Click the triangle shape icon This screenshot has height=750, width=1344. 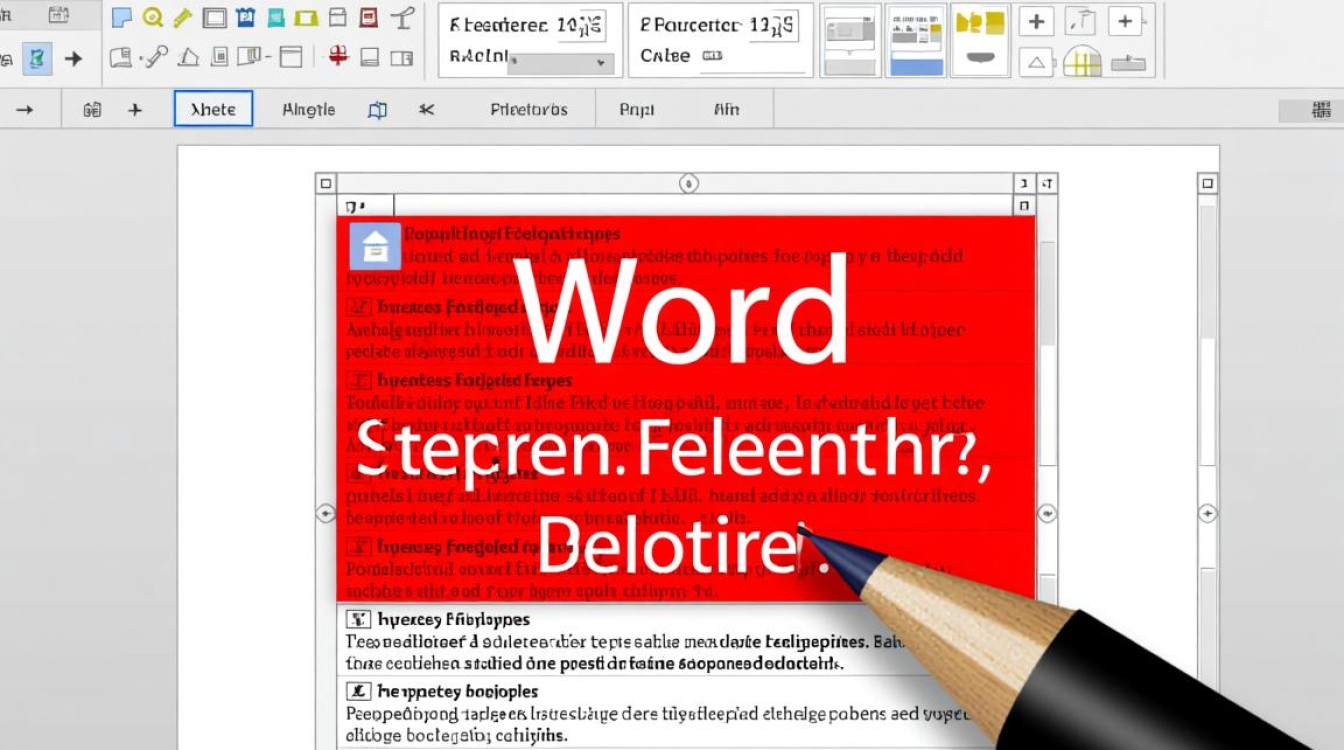pos(1036,63)
